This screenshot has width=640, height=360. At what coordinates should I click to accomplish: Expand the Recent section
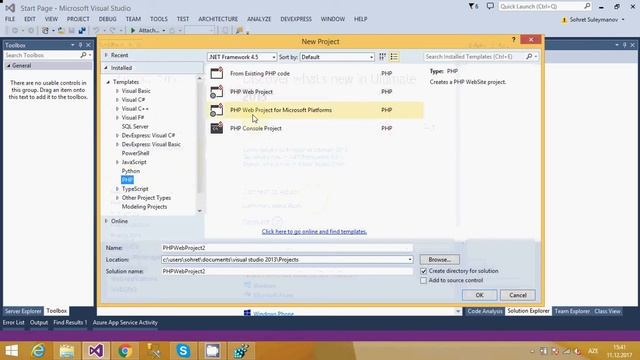click(x=106, y=55)
